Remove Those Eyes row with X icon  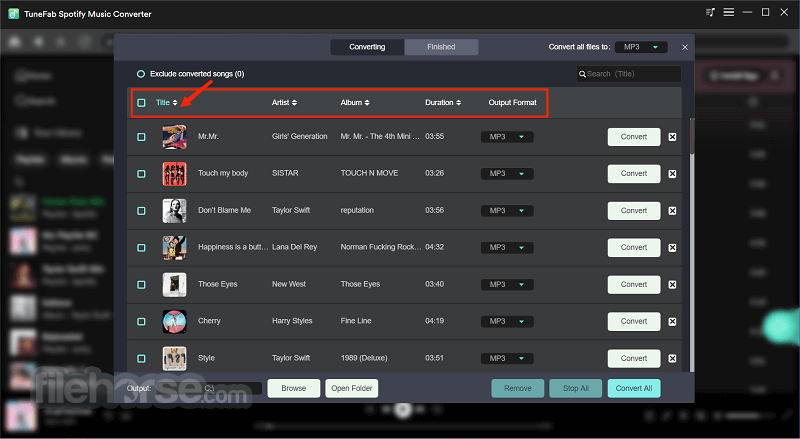[x=672, y=285]
